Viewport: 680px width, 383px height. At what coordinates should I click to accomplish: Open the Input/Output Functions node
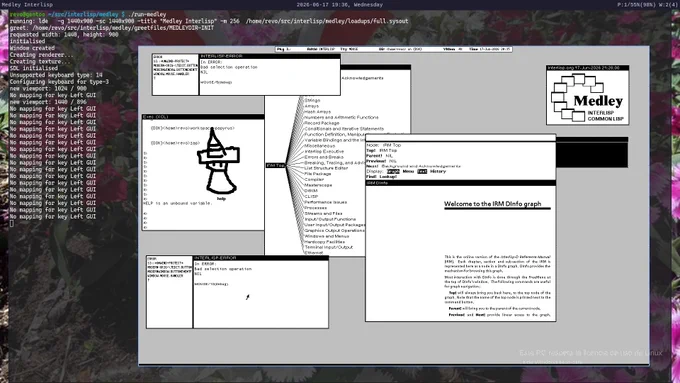click(330, 219)
